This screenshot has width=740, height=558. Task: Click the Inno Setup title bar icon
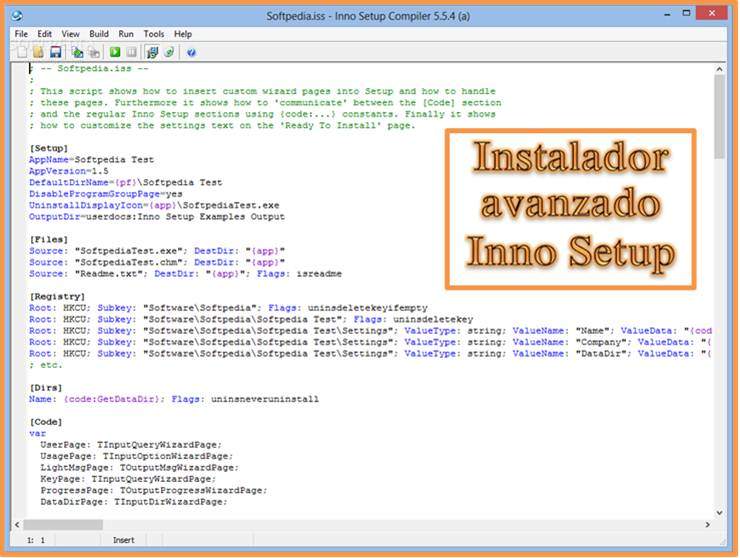coord(17,16)
